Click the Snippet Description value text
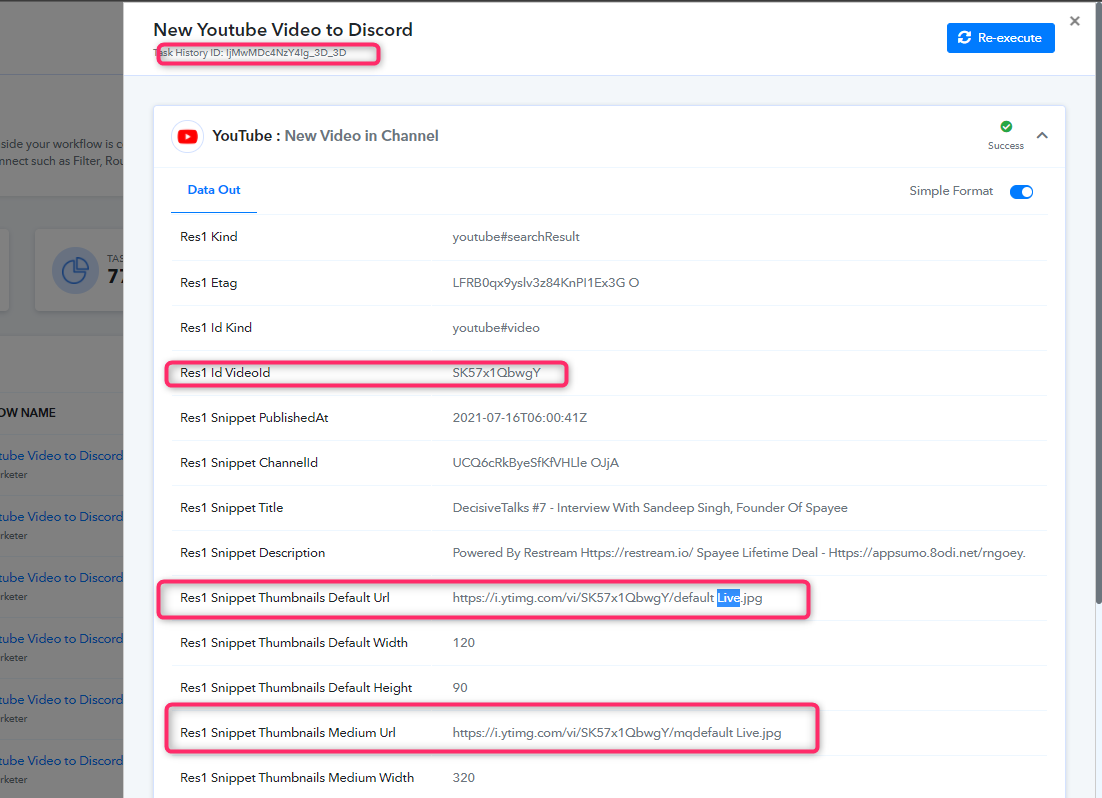1102x798 pixels. click(739, 553)
